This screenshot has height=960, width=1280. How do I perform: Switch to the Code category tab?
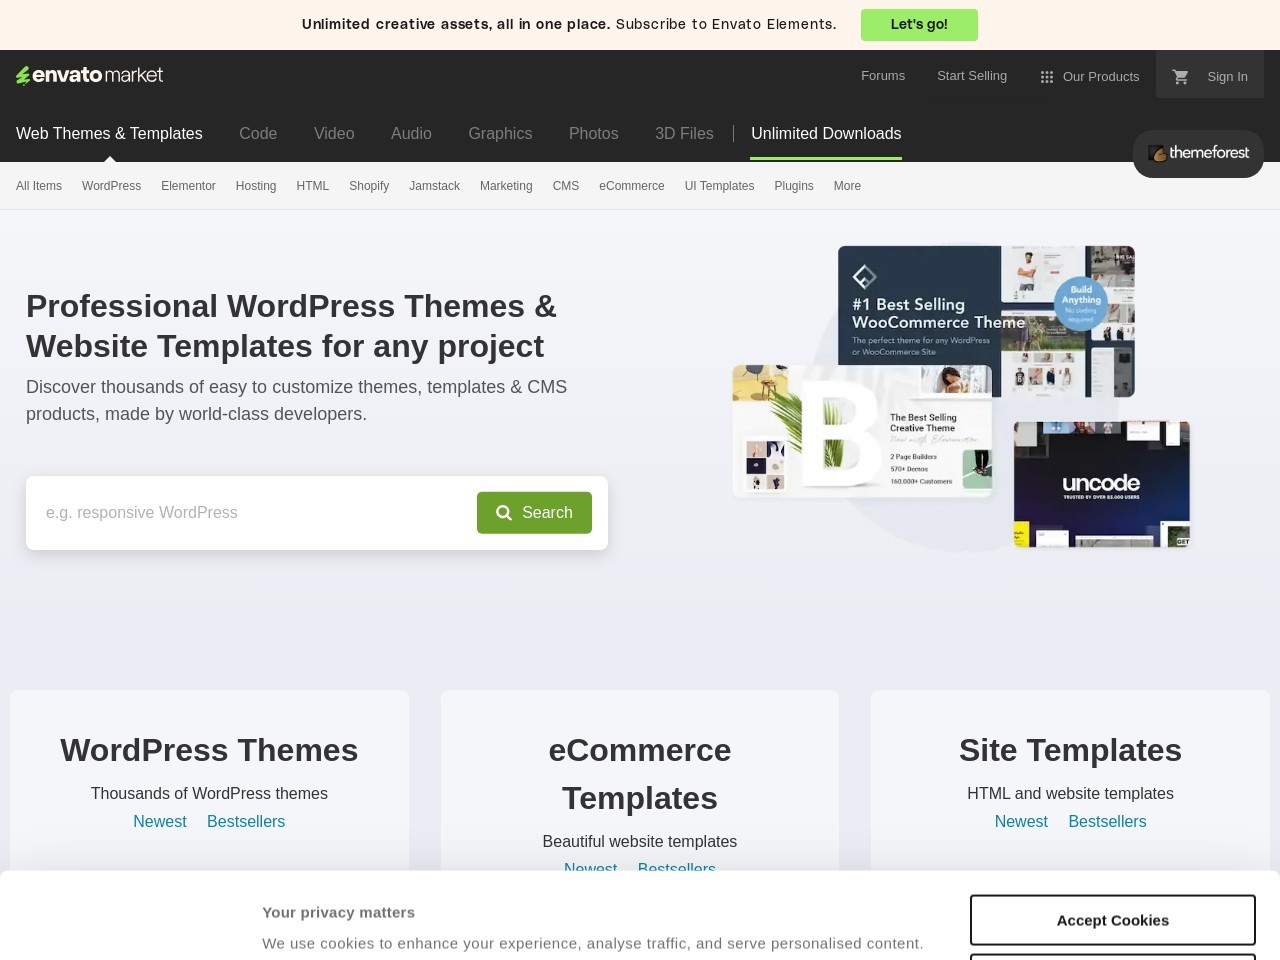point(258,133)
